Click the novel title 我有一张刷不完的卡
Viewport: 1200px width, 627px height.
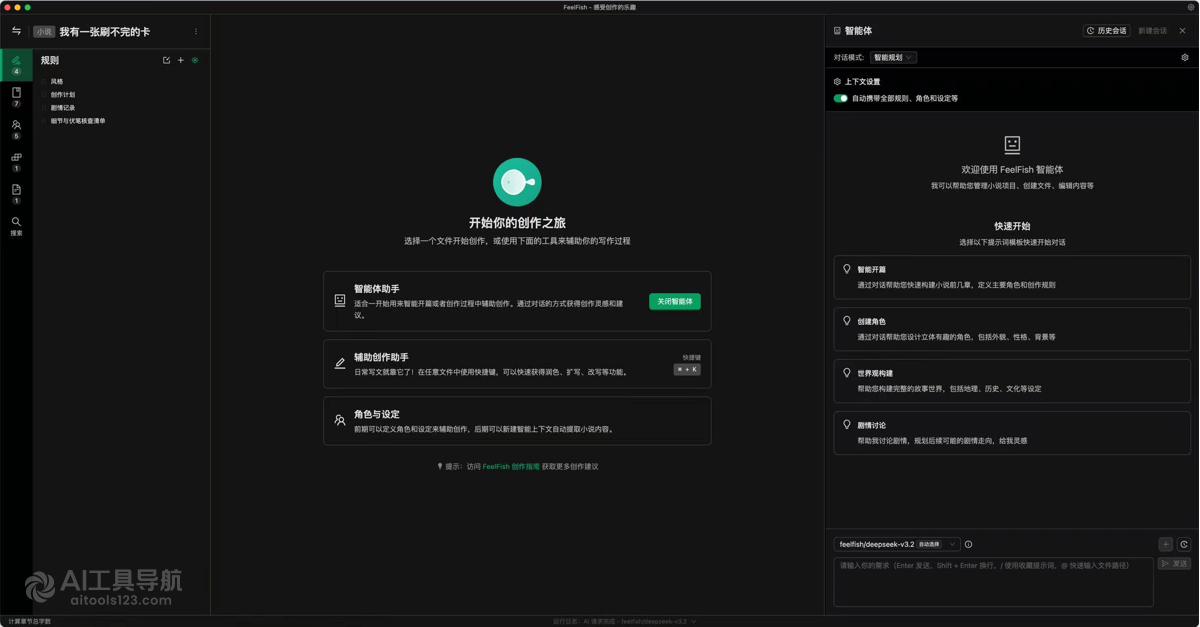pyautogui.click(x=105, y=32)
